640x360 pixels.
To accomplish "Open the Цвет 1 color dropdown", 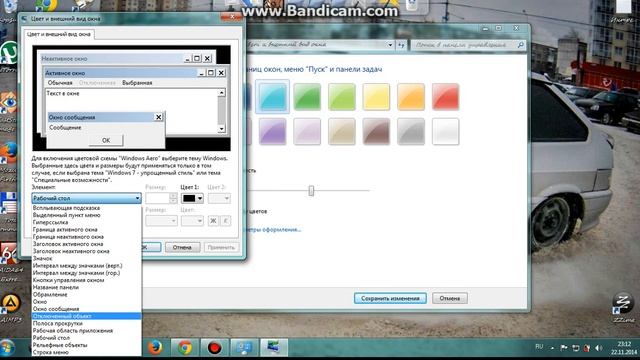I will (192, 198).
